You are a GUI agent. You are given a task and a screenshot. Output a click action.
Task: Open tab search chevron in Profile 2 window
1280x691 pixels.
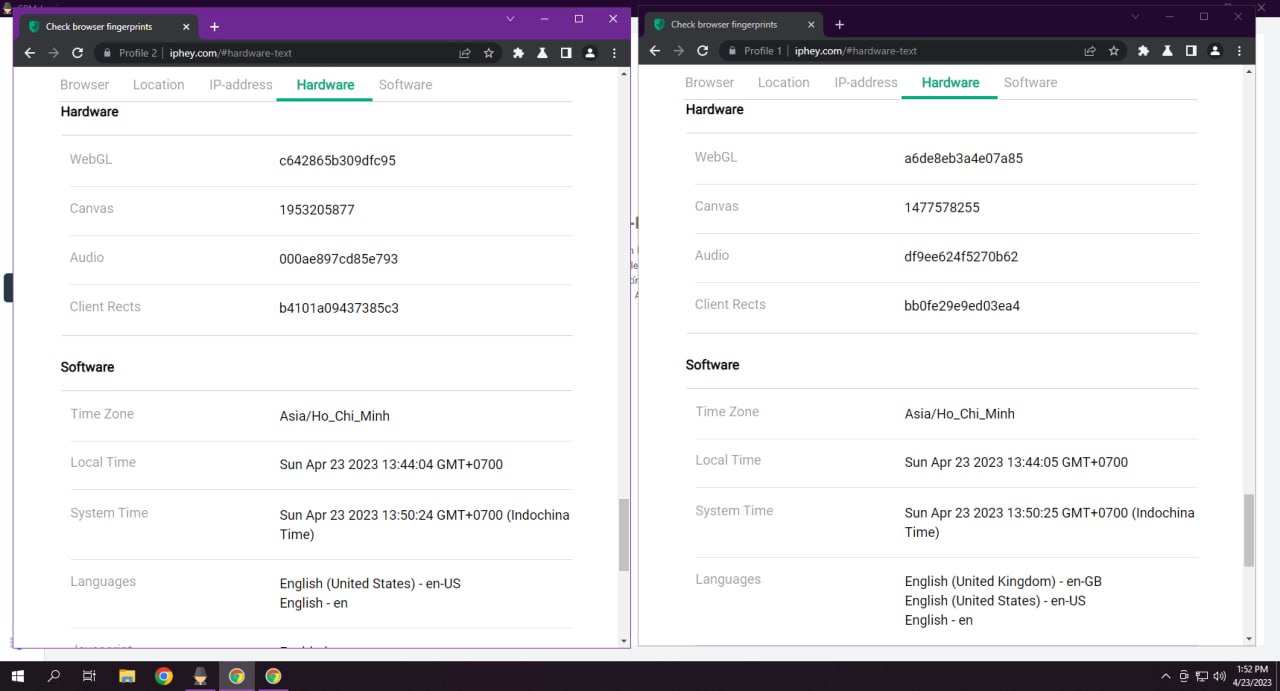click(x=510, y=19)
